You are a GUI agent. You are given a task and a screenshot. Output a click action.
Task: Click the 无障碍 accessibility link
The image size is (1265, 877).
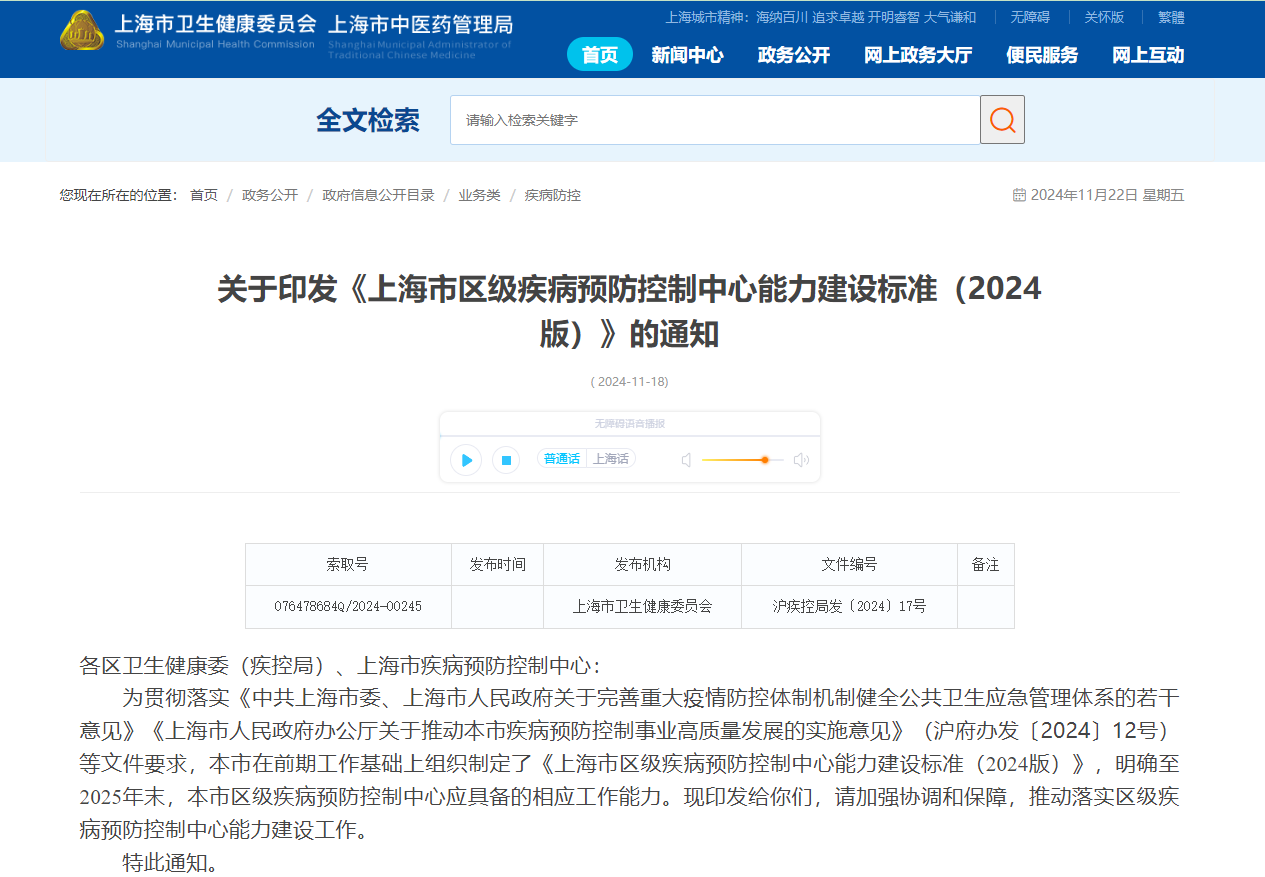1029,17
